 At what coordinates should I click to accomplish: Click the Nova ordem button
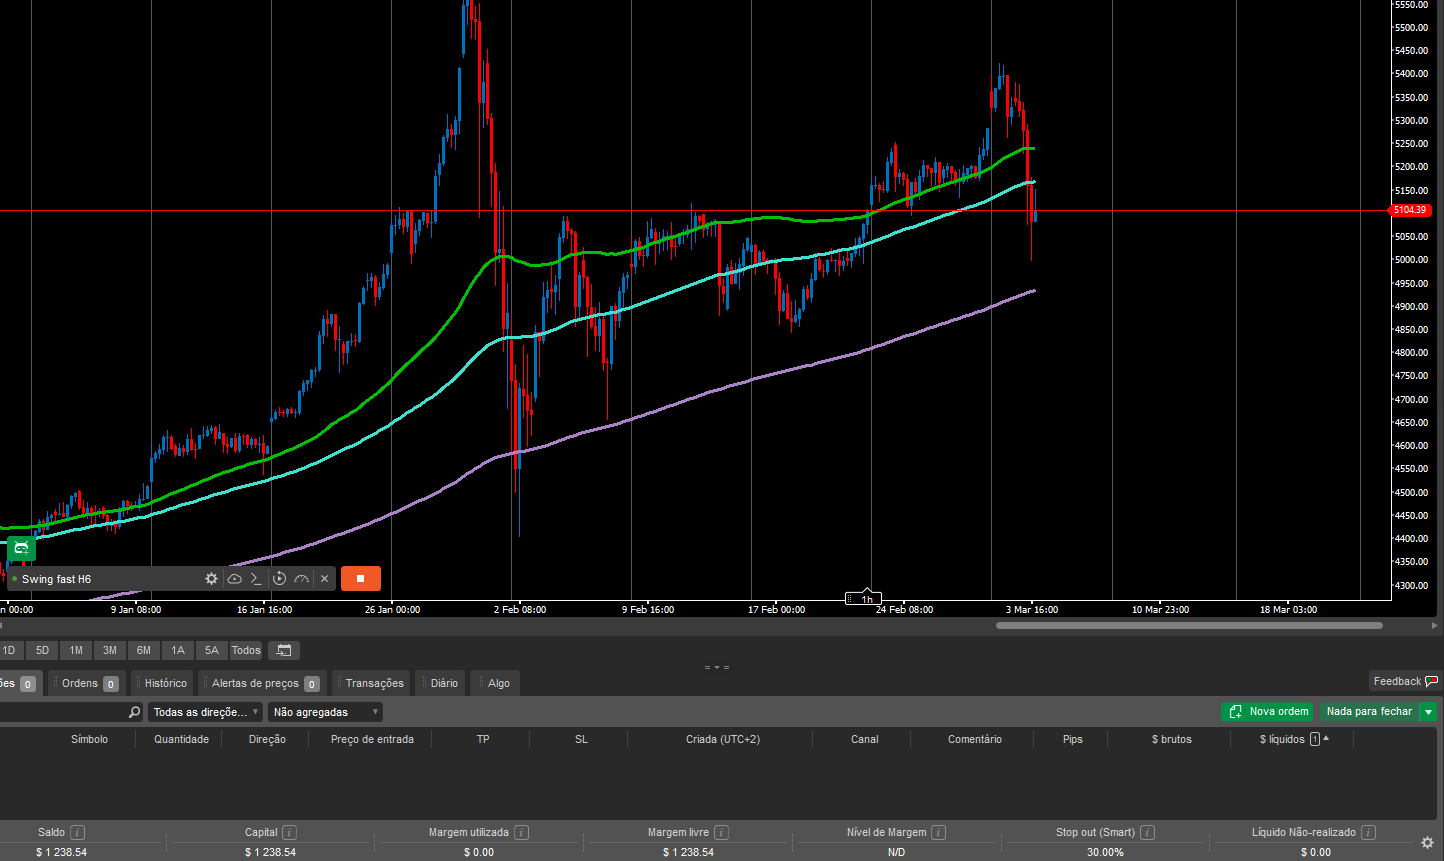1267,712
